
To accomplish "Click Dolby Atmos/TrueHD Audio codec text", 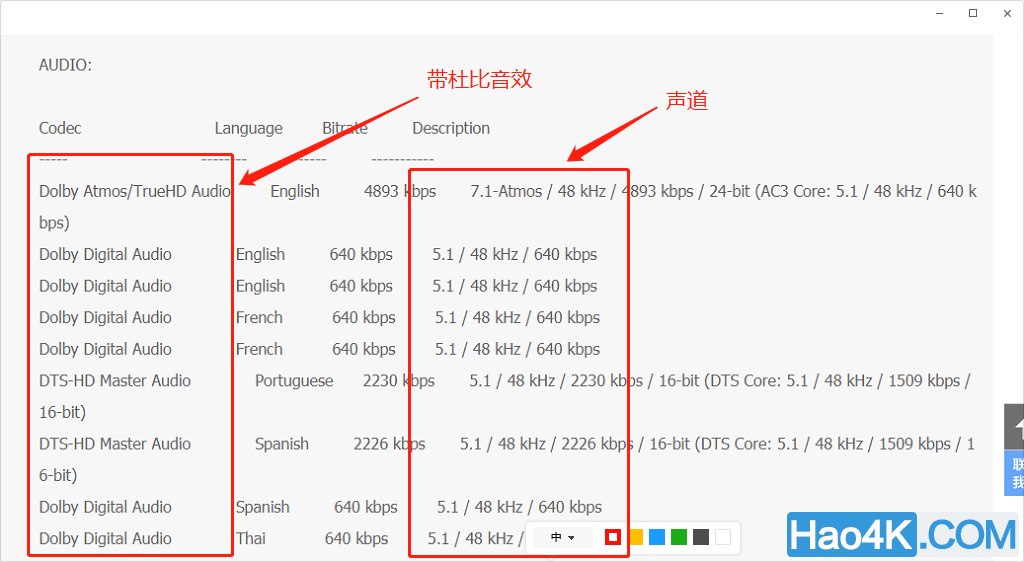I will point(135,191).
